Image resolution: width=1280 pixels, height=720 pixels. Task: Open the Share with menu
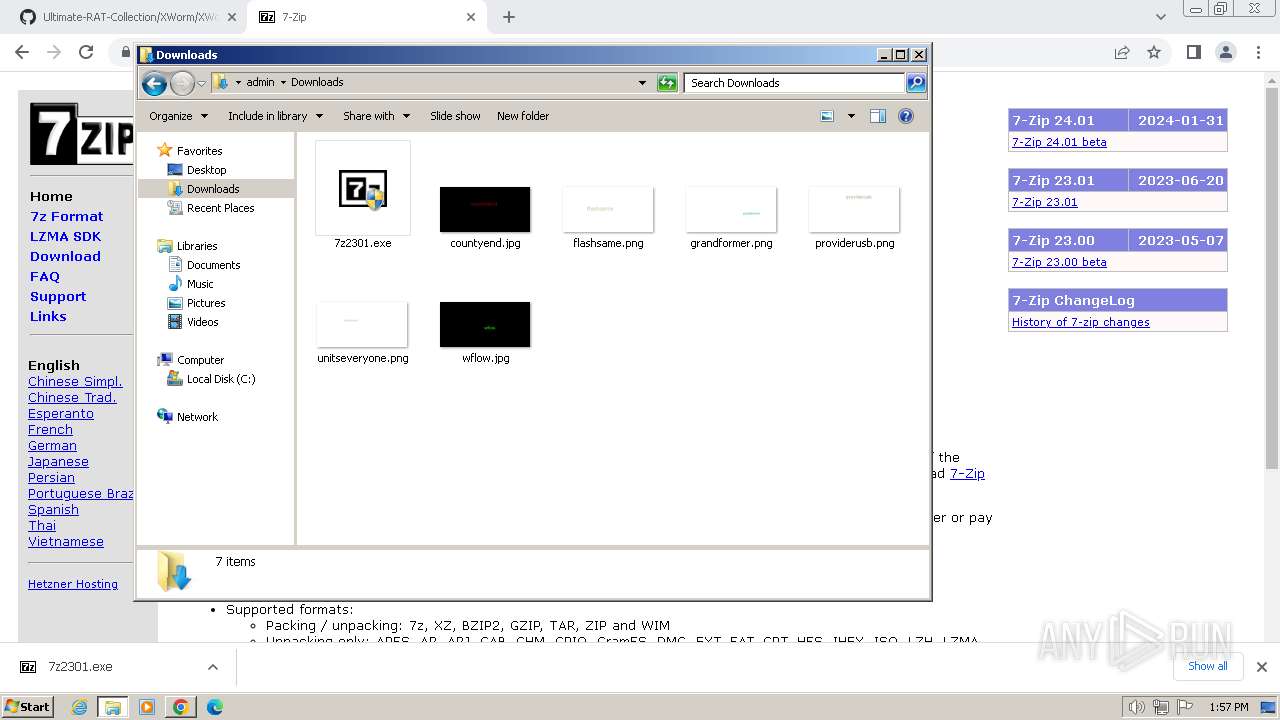(376, 116)
